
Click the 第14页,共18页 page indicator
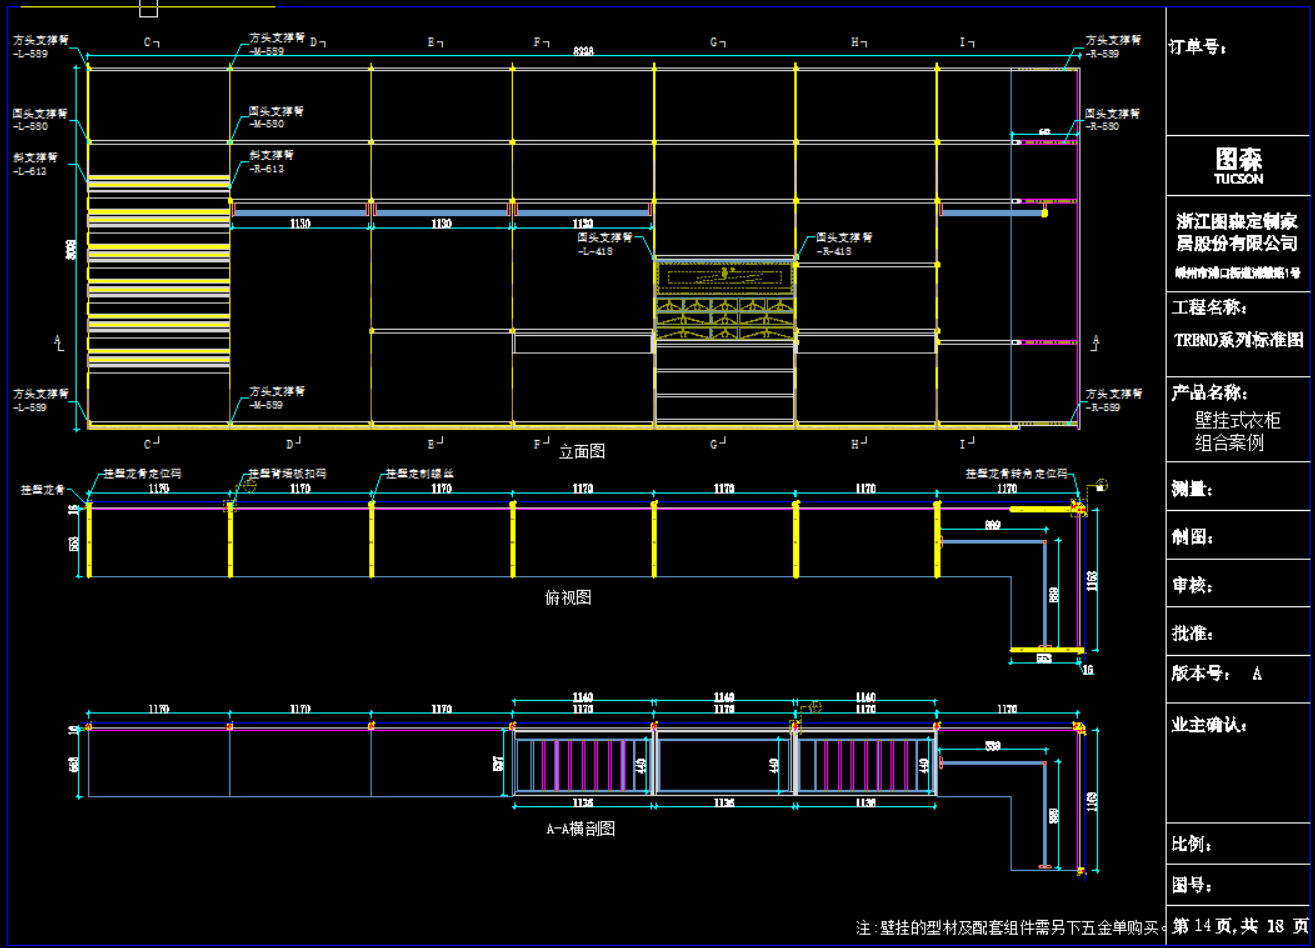tap(1240, 926)
